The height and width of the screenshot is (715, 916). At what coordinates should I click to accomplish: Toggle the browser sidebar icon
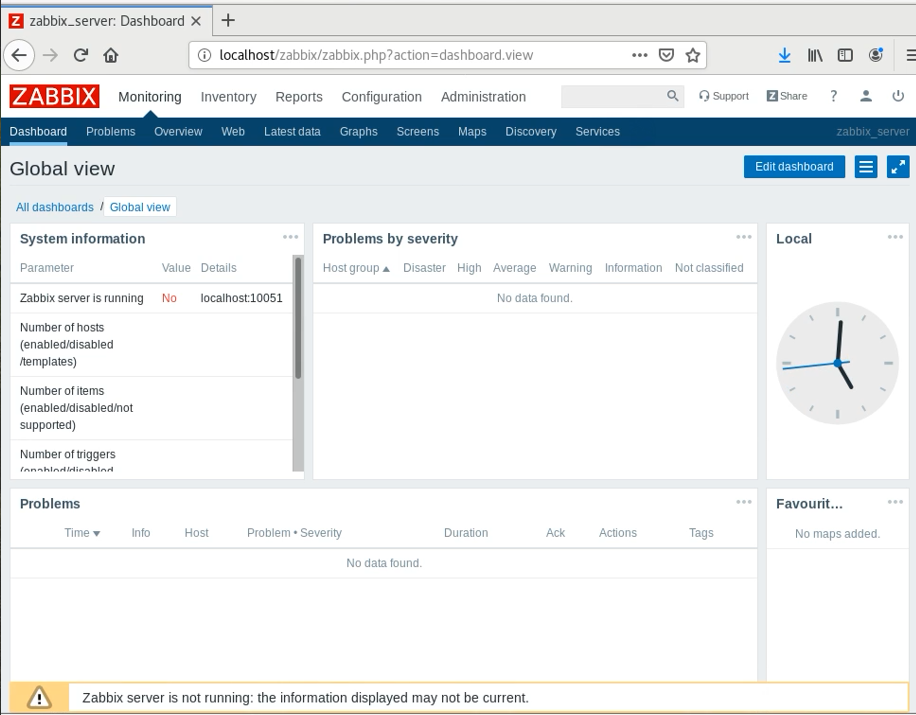click(845, 55)
